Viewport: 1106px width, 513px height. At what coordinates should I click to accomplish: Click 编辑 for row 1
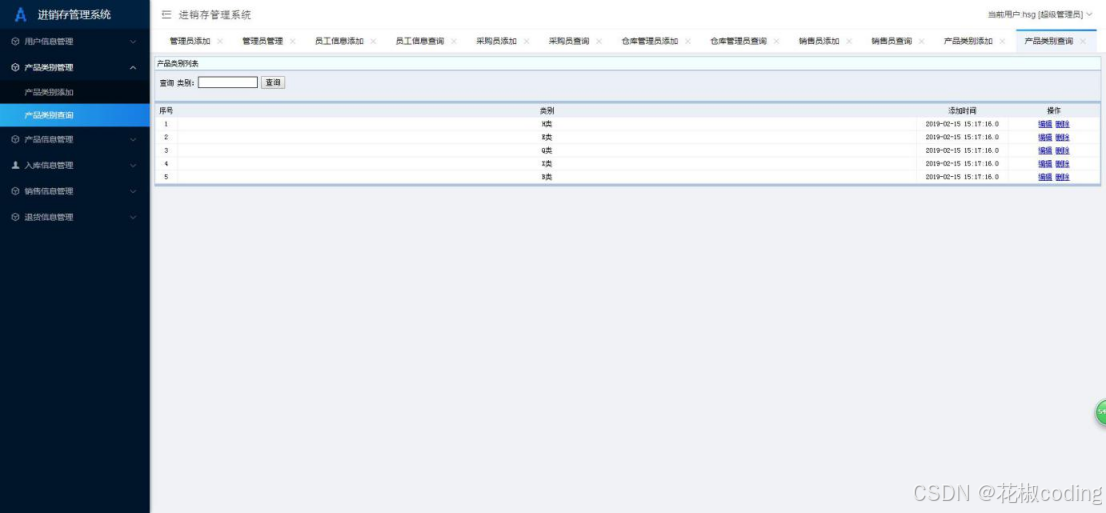click(1045, 124)
